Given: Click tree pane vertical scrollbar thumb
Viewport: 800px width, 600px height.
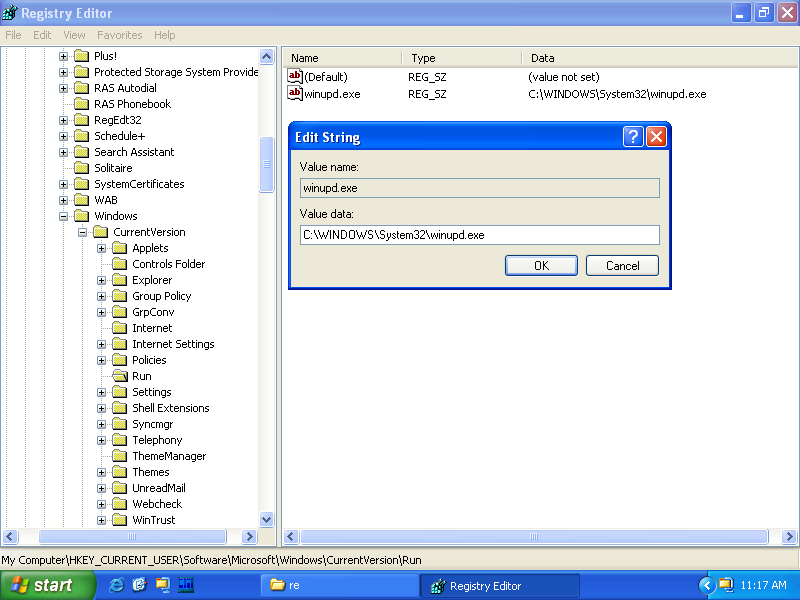Looking at the screenshot, I should pyautogui.click(x=266, y=164).
